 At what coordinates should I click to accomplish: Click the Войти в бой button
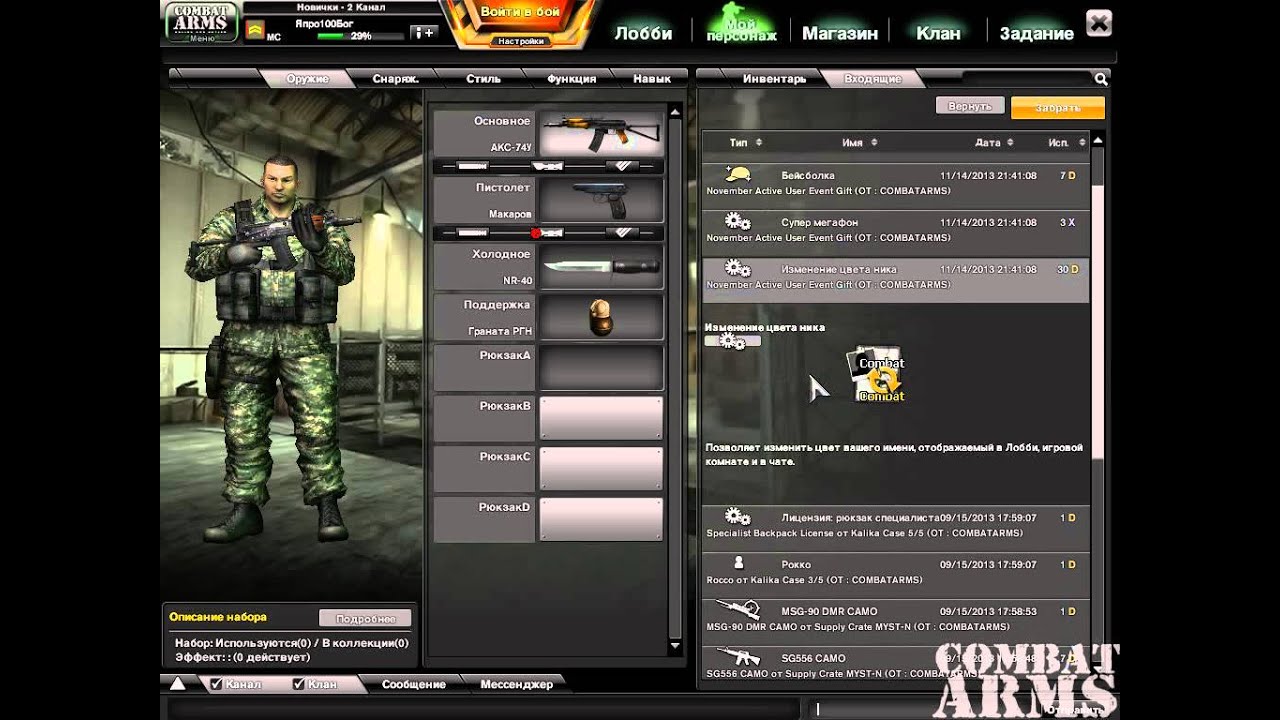[520, 12]
